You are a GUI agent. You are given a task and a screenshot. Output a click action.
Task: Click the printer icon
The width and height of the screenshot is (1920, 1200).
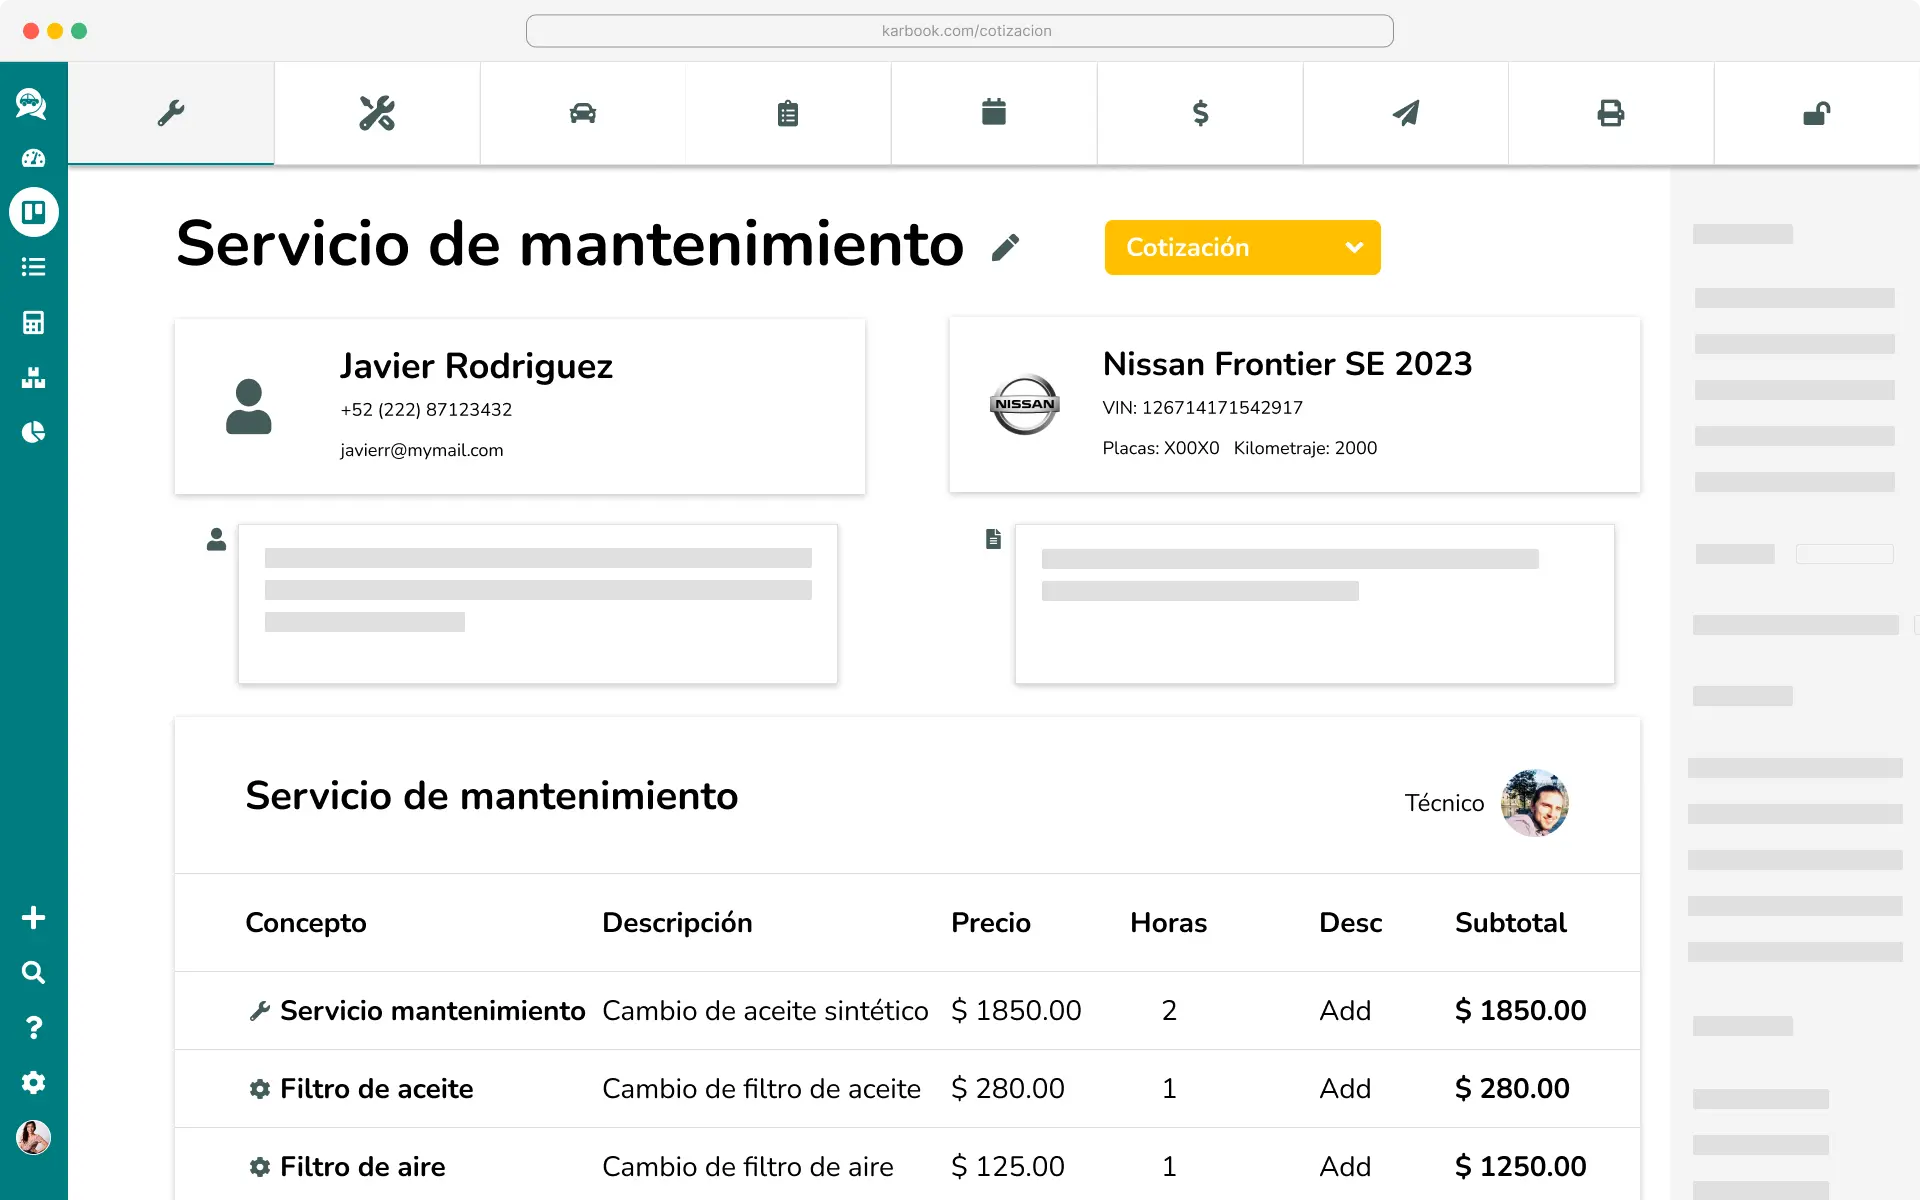1611,113
